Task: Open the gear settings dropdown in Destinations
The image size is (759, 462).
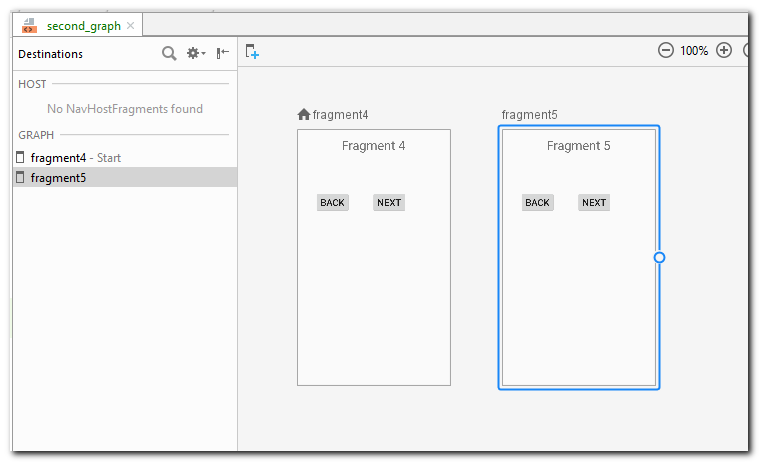Action: click(x=195, y=53)
